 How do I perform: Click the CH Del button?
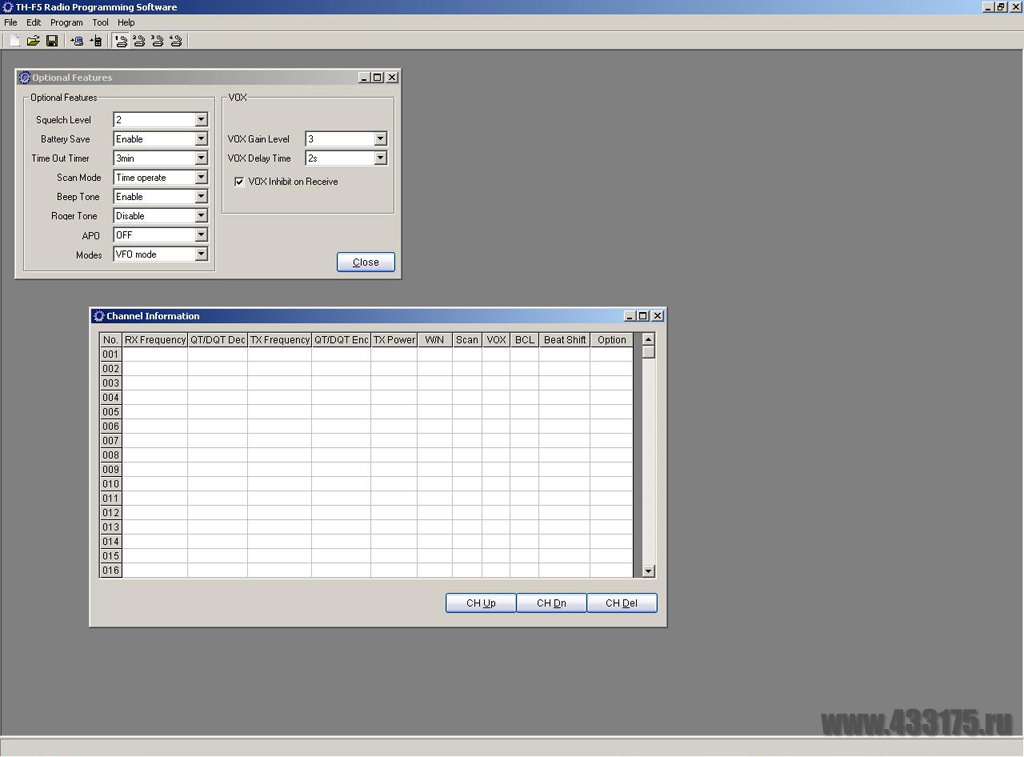tap(621, 603)
